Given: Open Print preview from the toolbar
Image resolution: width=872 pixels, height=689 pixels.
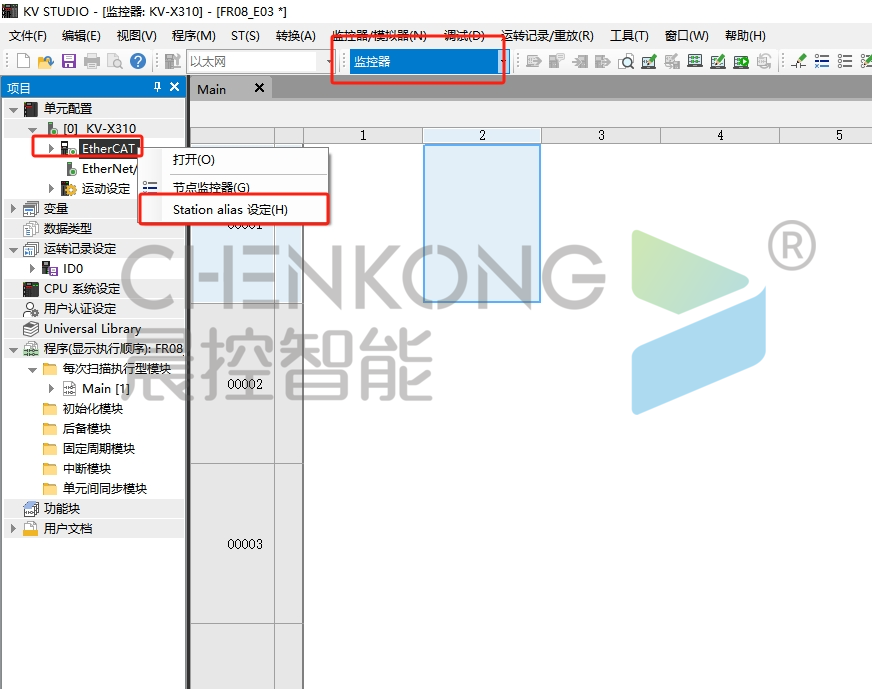Looking at the screenshot, I should (x=115, y=61).
